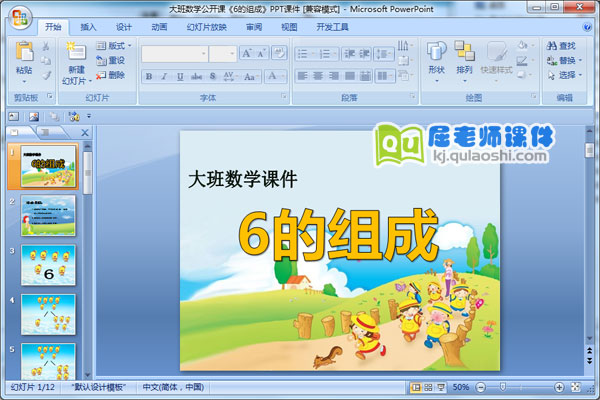600x400 pixels.
Task: Click the Text Direction icon
Action: click(x=404, y=46)
